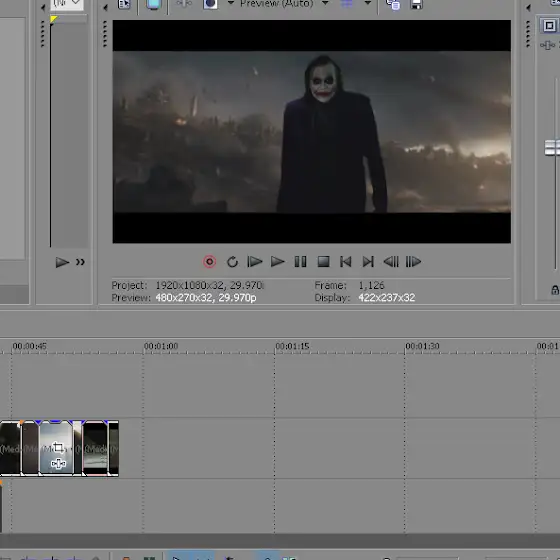Click the Preview value 480x270x32, 29.970p

[x=206, y=298]
